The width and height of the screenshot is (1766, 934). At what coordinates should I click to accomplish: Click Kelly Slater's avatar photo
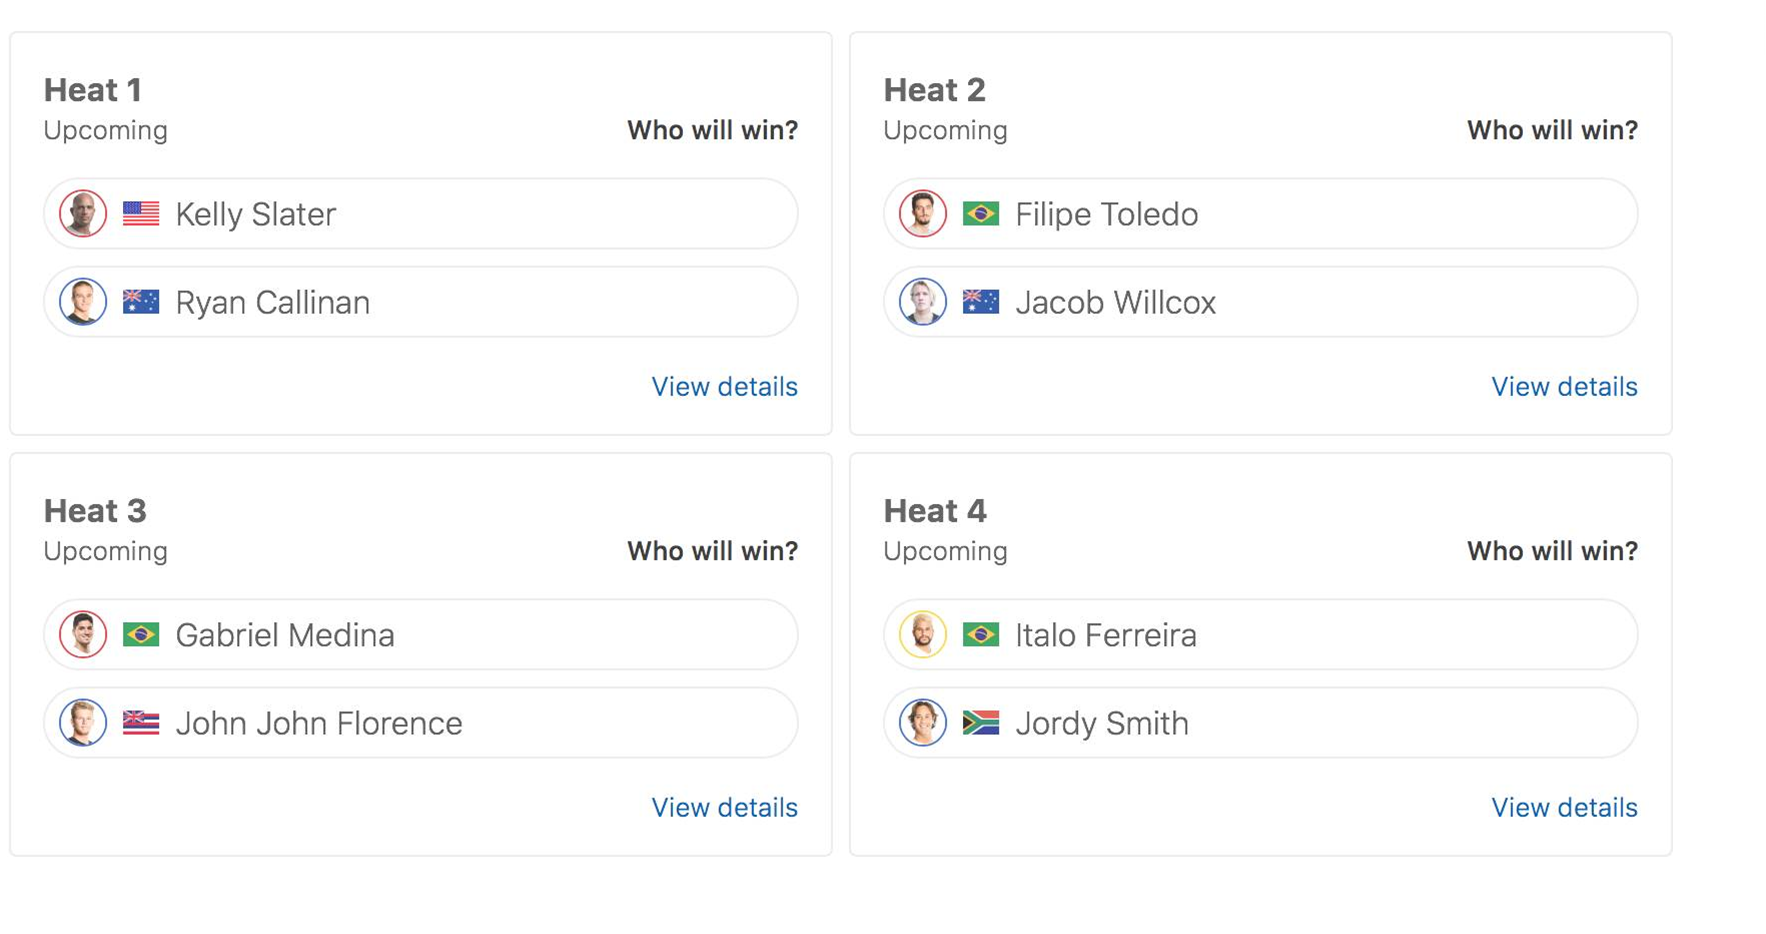pyautogui.click(x=83, y=214)
